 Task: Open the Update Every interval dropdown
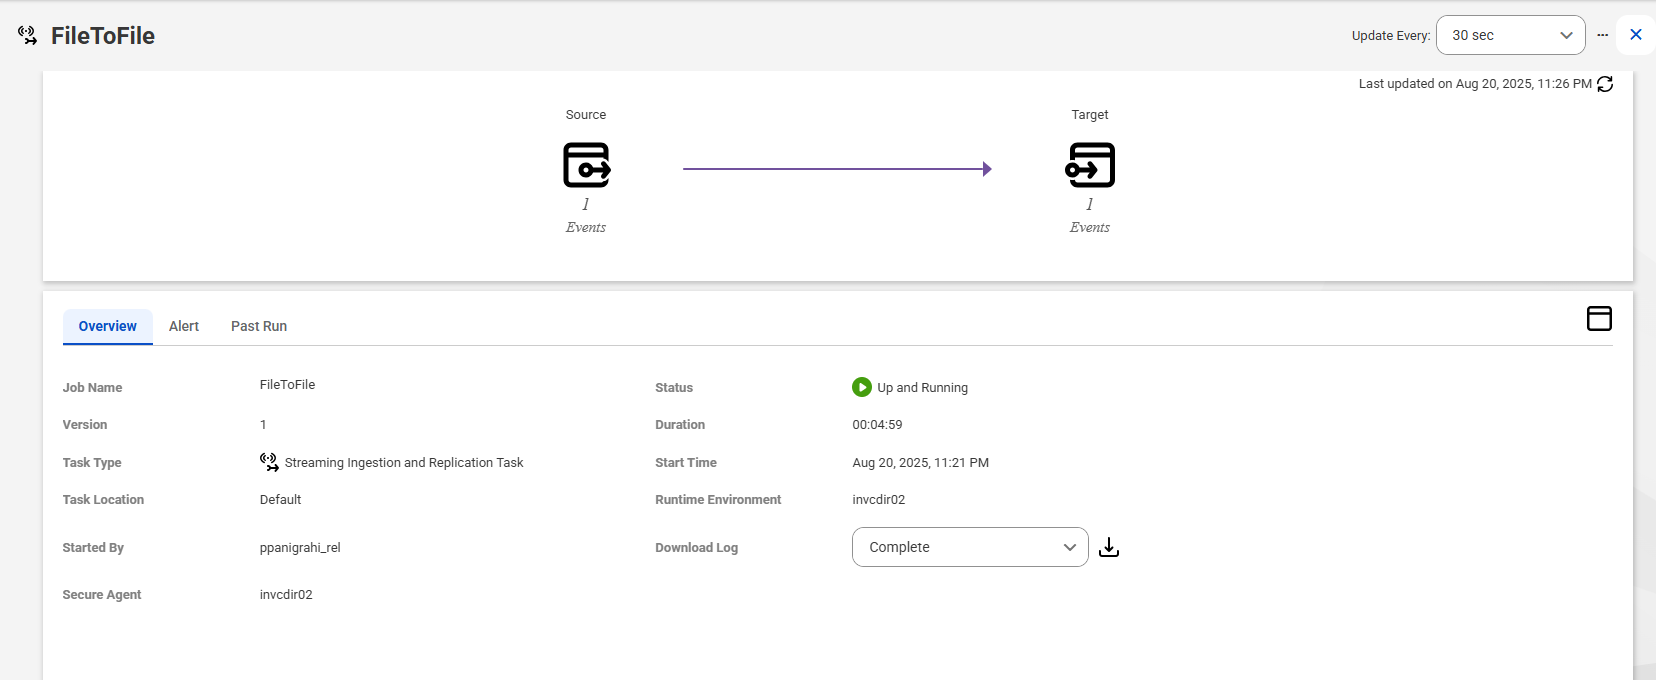[1510, 35]
